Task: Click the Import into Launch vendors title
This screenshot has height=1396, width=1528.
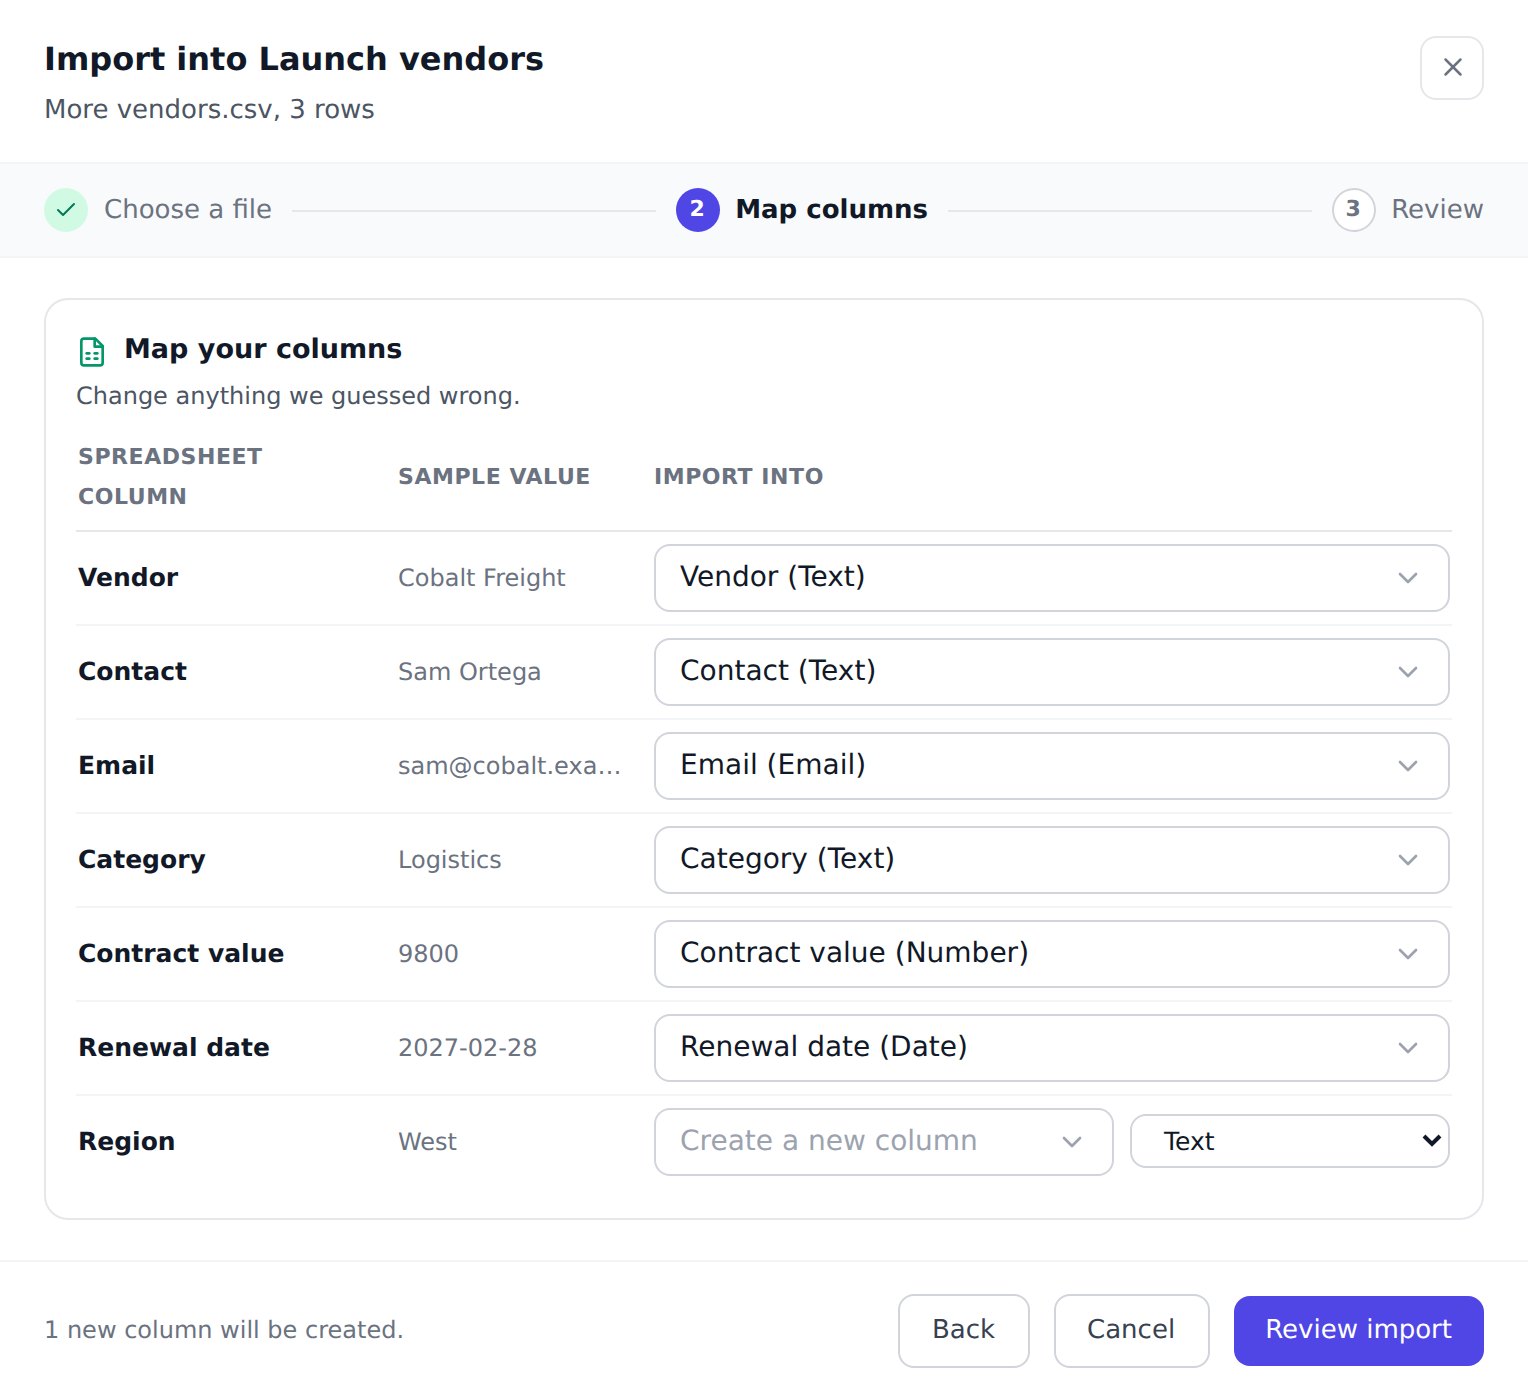Action: [294, 59]
